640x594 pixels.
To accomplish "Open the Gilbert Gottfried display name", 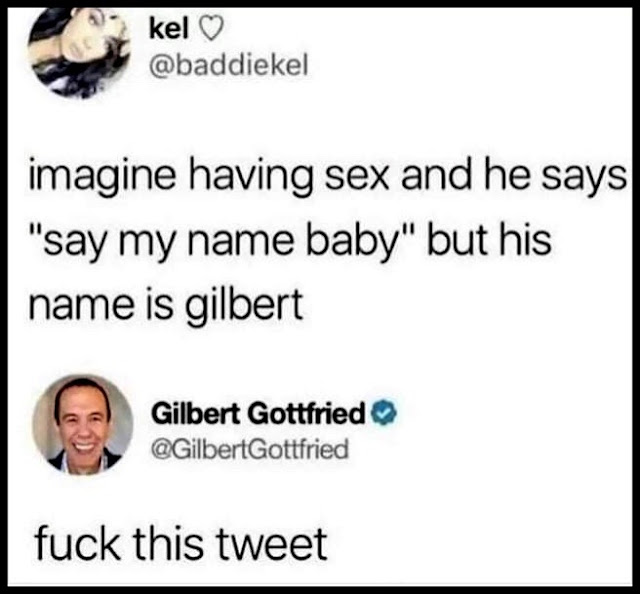I will point(258,413).
